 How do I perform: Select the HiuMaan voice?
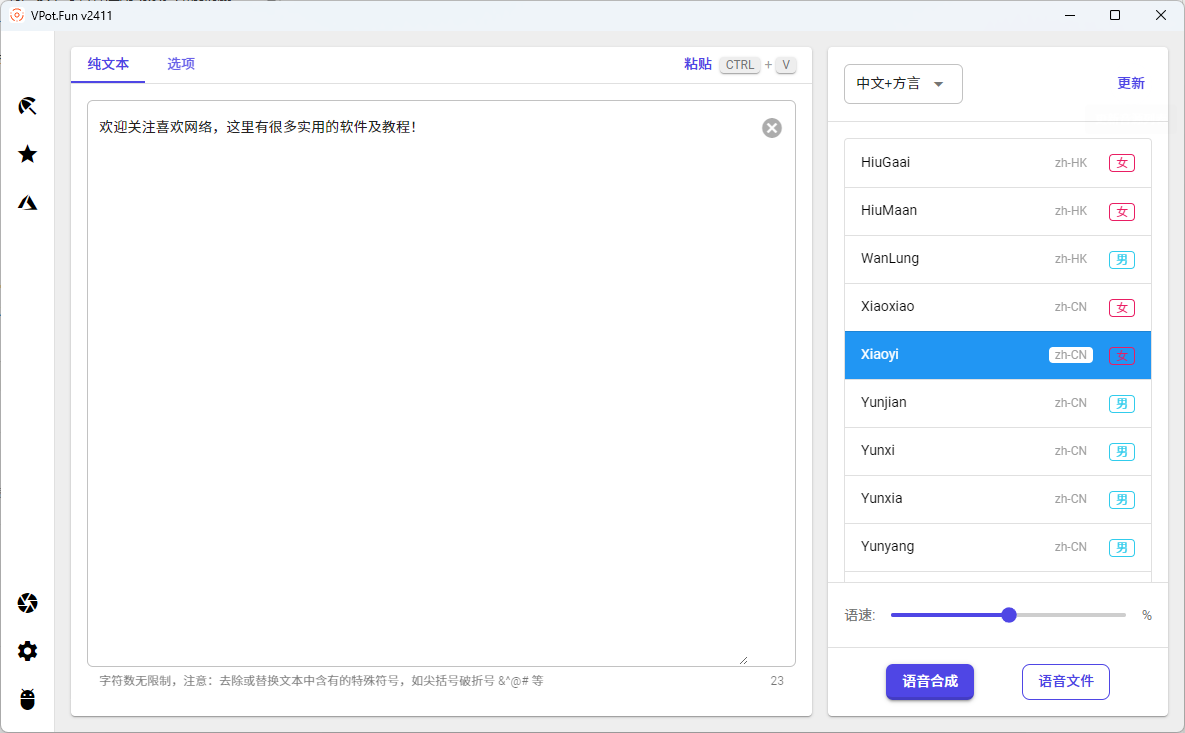point(998,211)
